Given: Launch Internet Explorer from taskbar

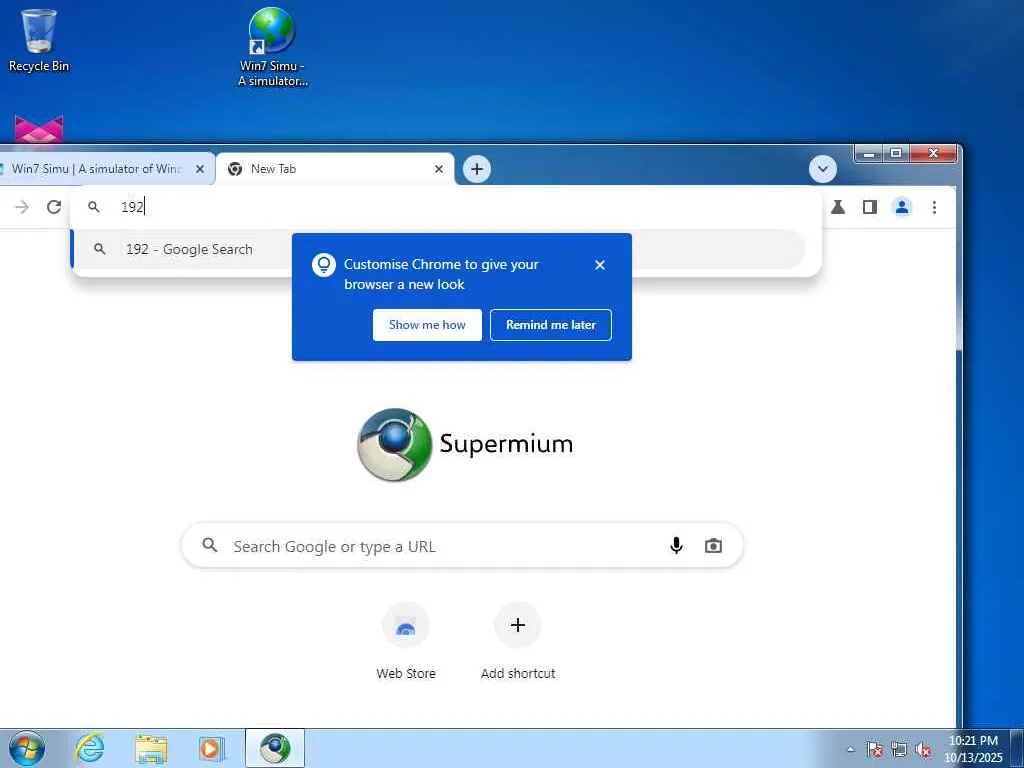Looking at the screenshot, I should pos(89,748).
